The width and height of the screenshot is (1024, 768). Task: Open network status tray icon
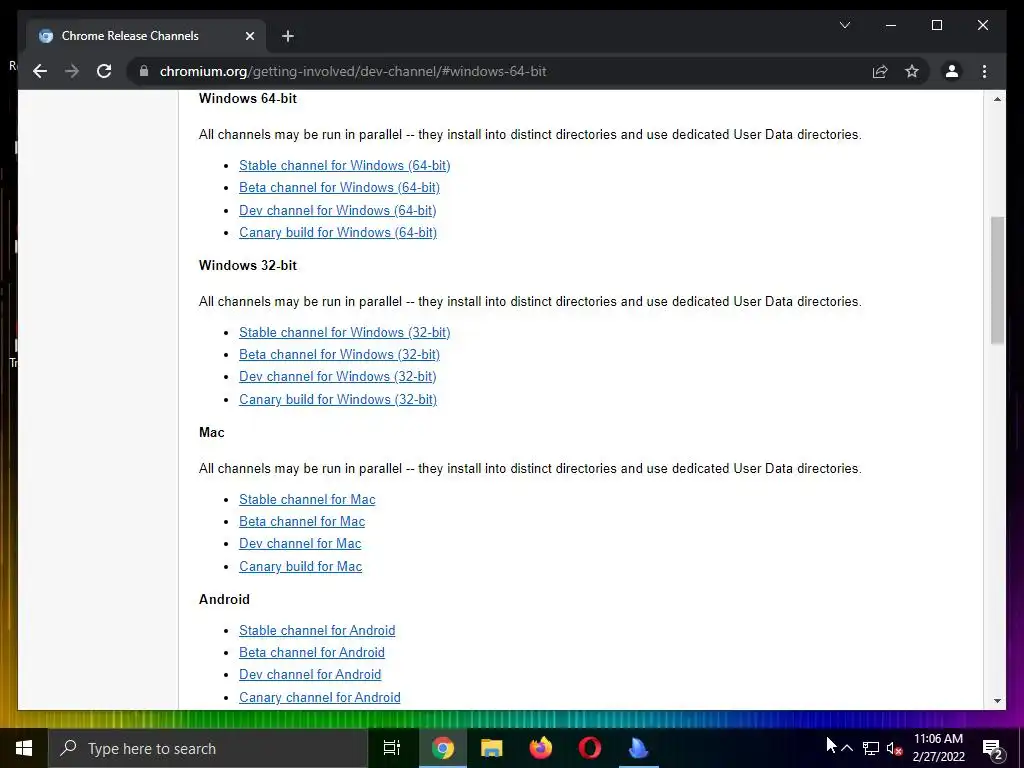tap(871, 748)
